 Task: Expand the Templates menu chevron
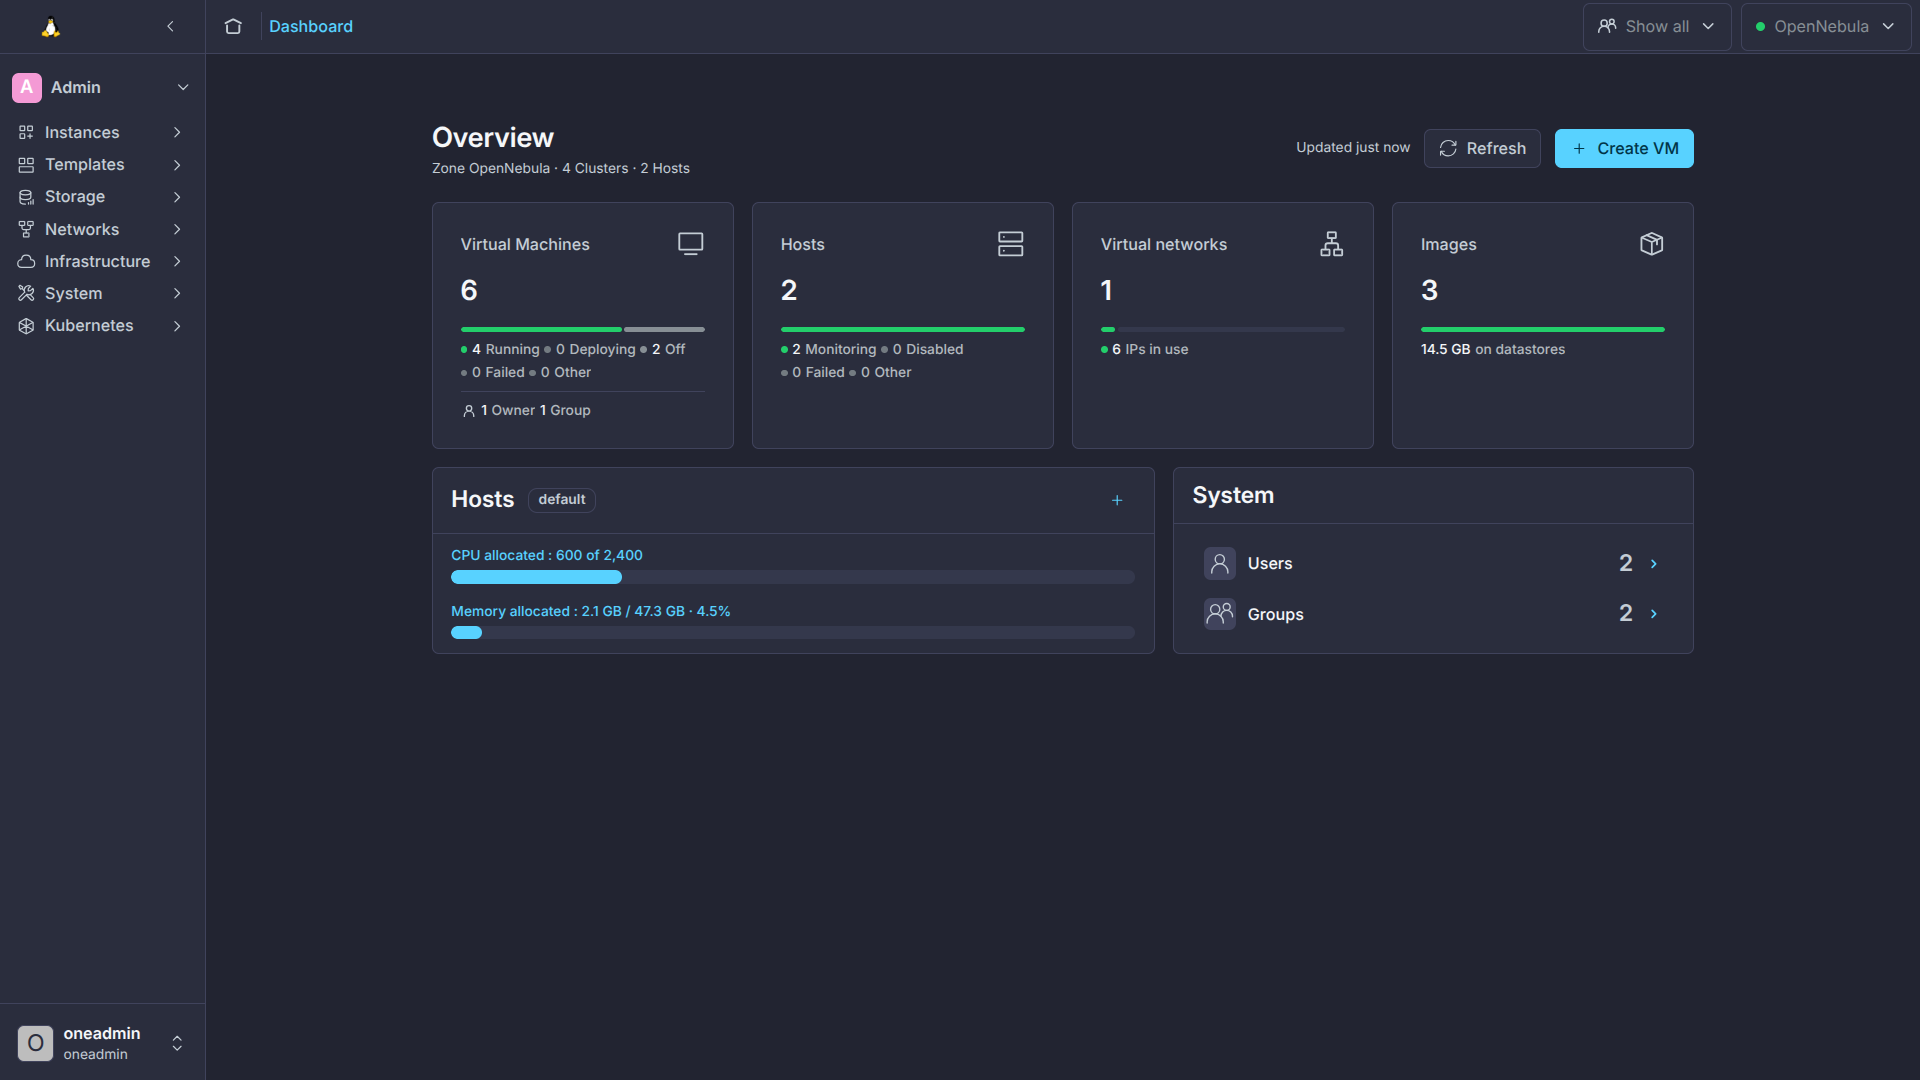(177, 165)
